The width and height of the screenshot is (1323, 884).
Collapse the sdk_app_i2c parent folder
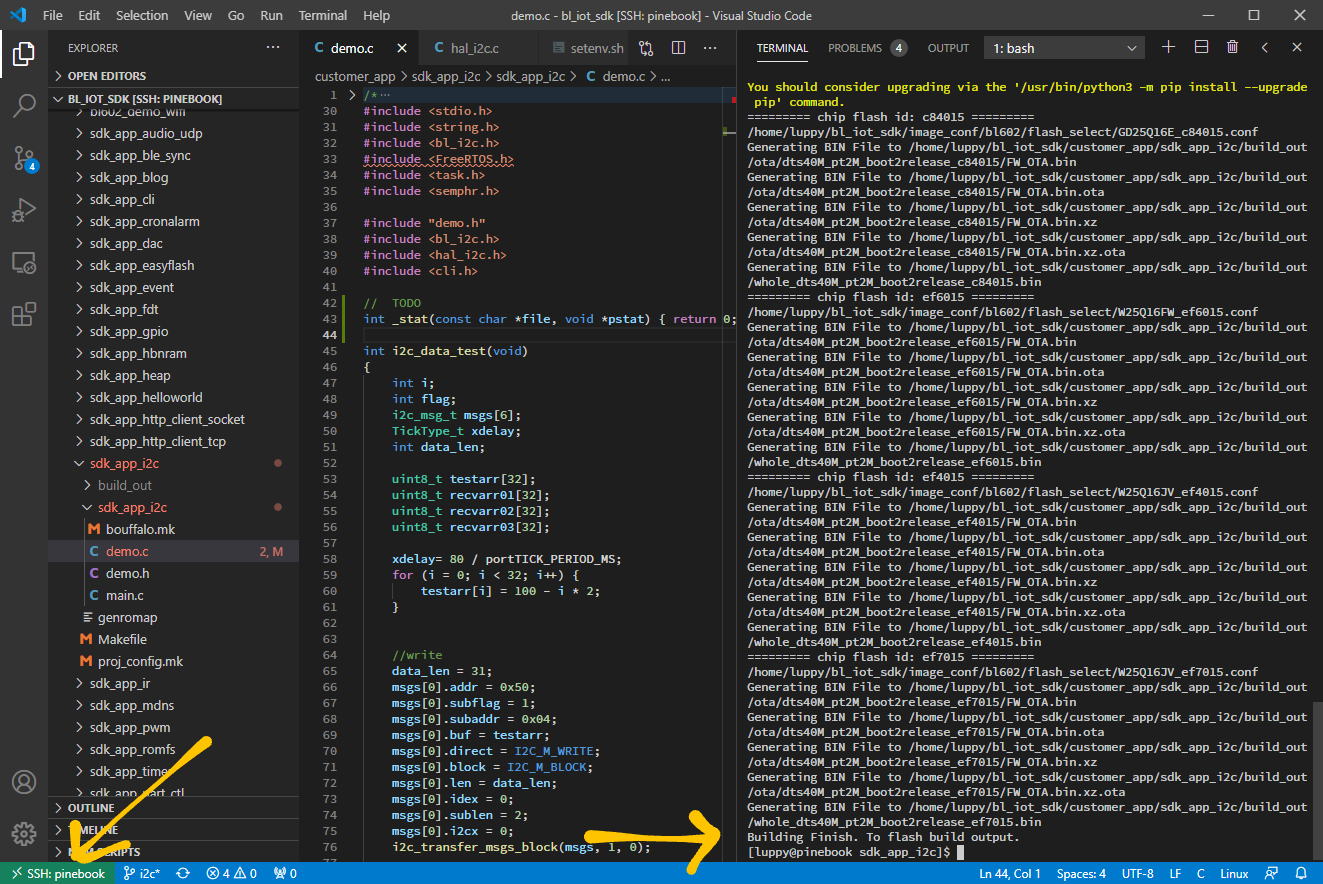click(x=125, y=463)
